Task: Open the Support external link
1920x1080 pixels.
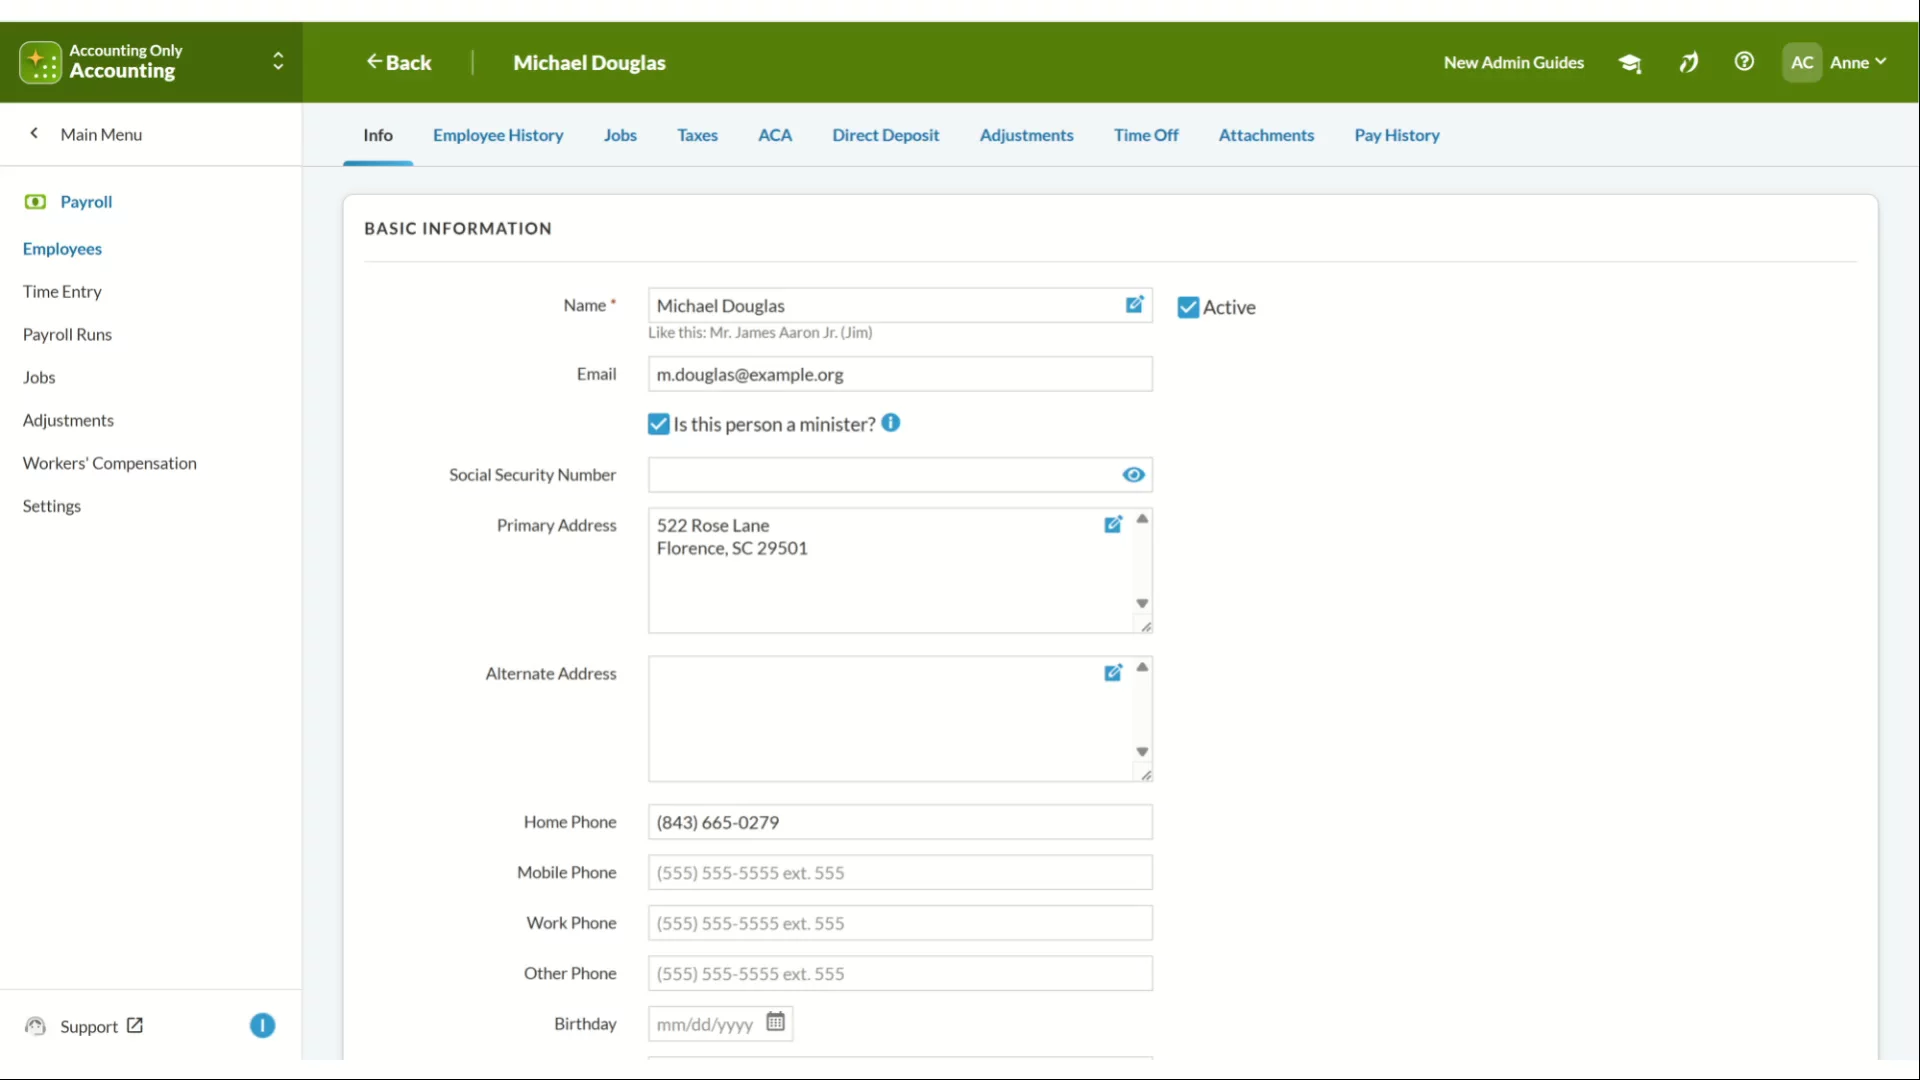Action: 101,1026
